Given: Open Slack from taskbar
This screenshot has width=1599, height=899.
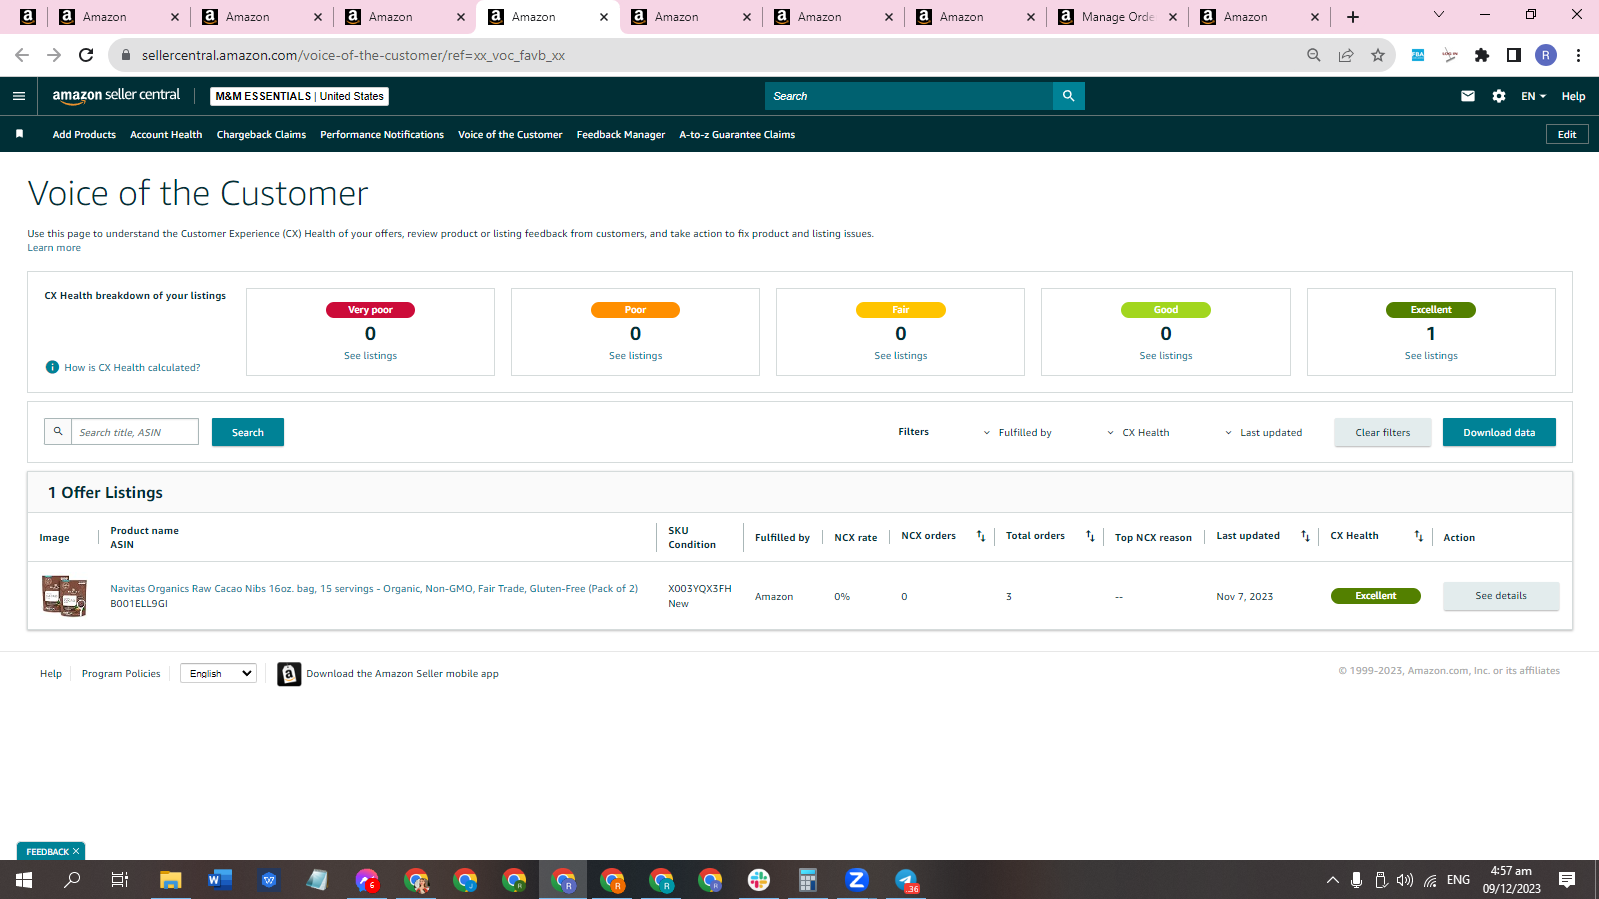Looking at the screenshot, I should (759, 880).
